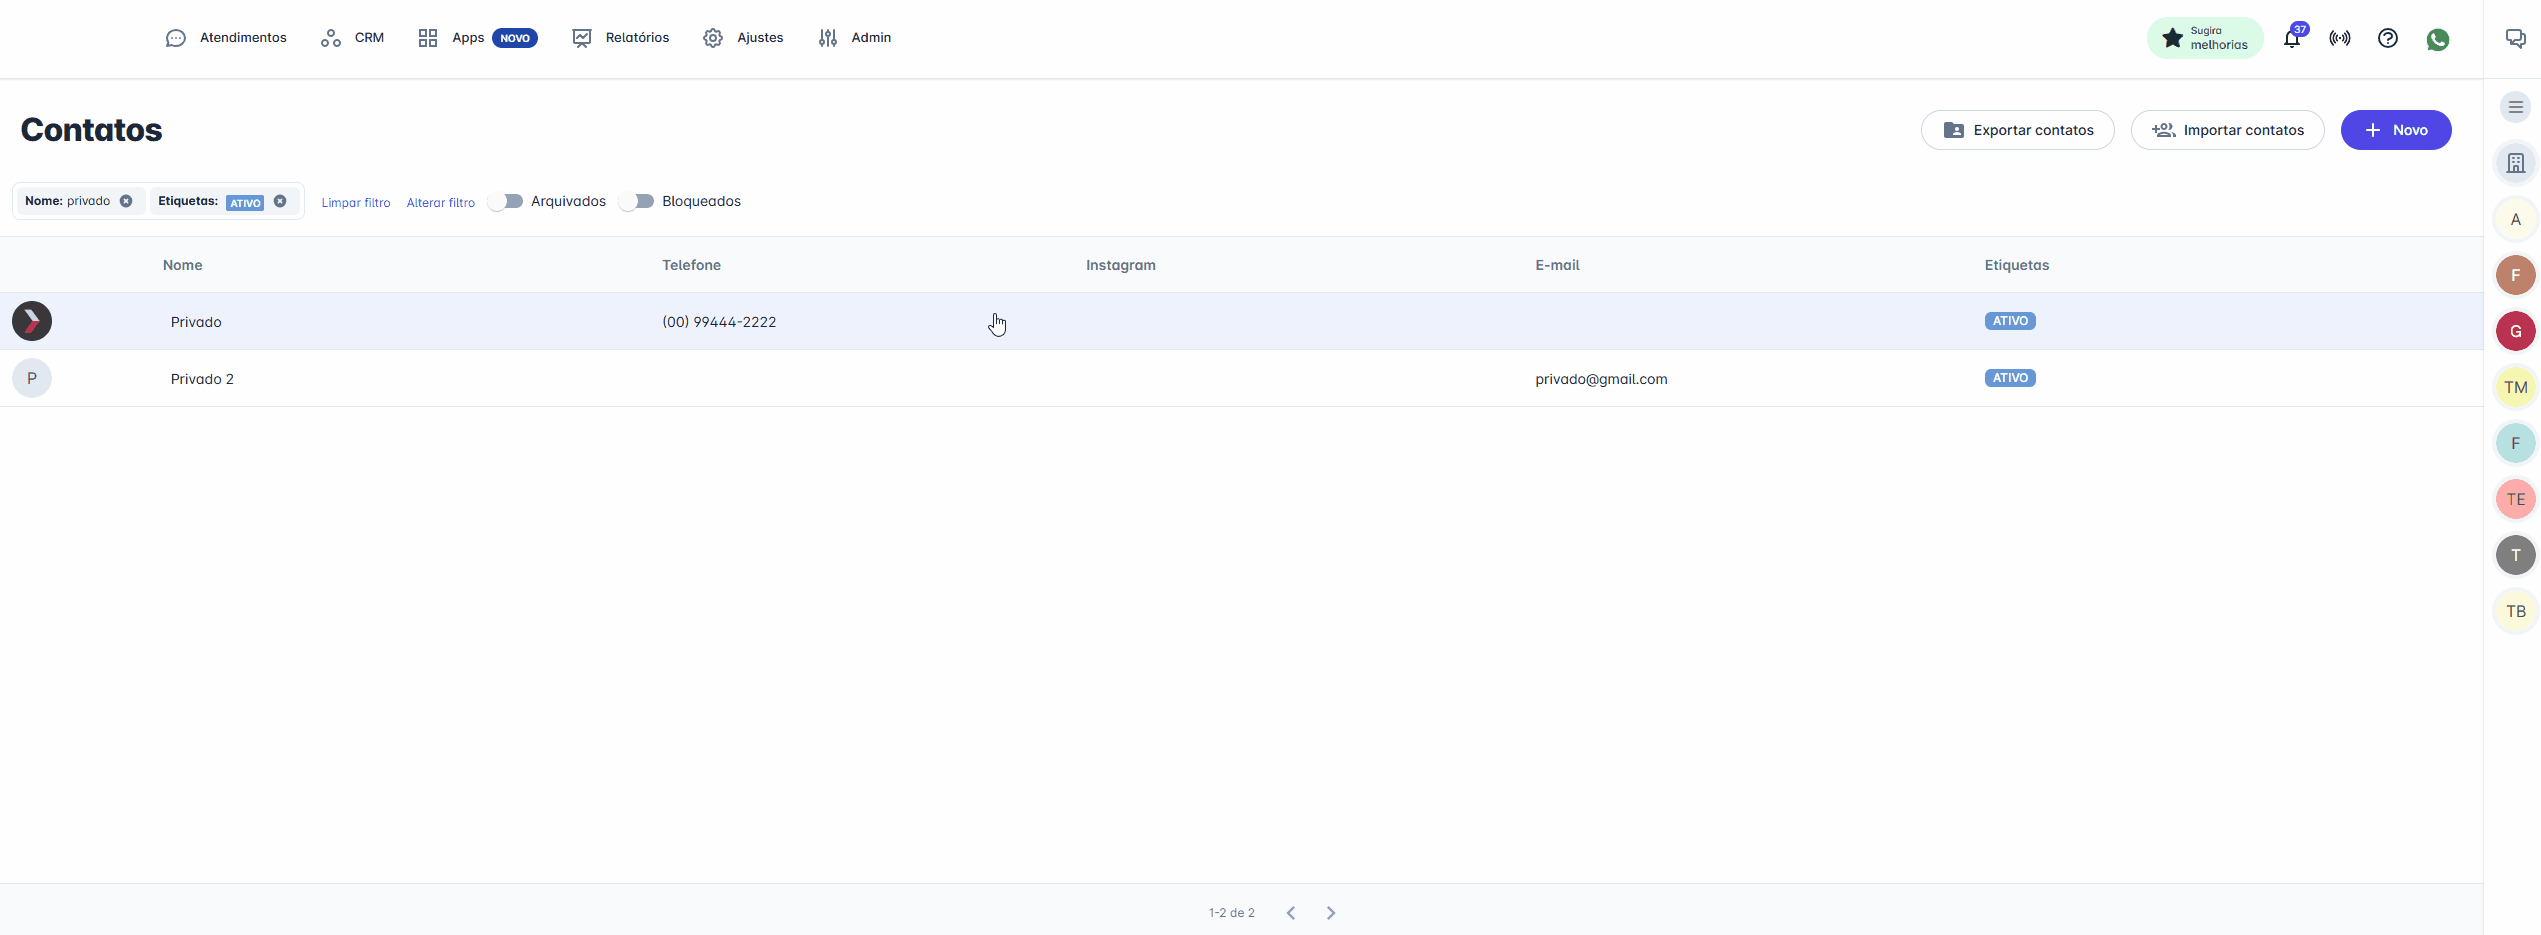The image size is (2541, 935).
Task: Open the help question mark icon
Action: pos(2387,39)
